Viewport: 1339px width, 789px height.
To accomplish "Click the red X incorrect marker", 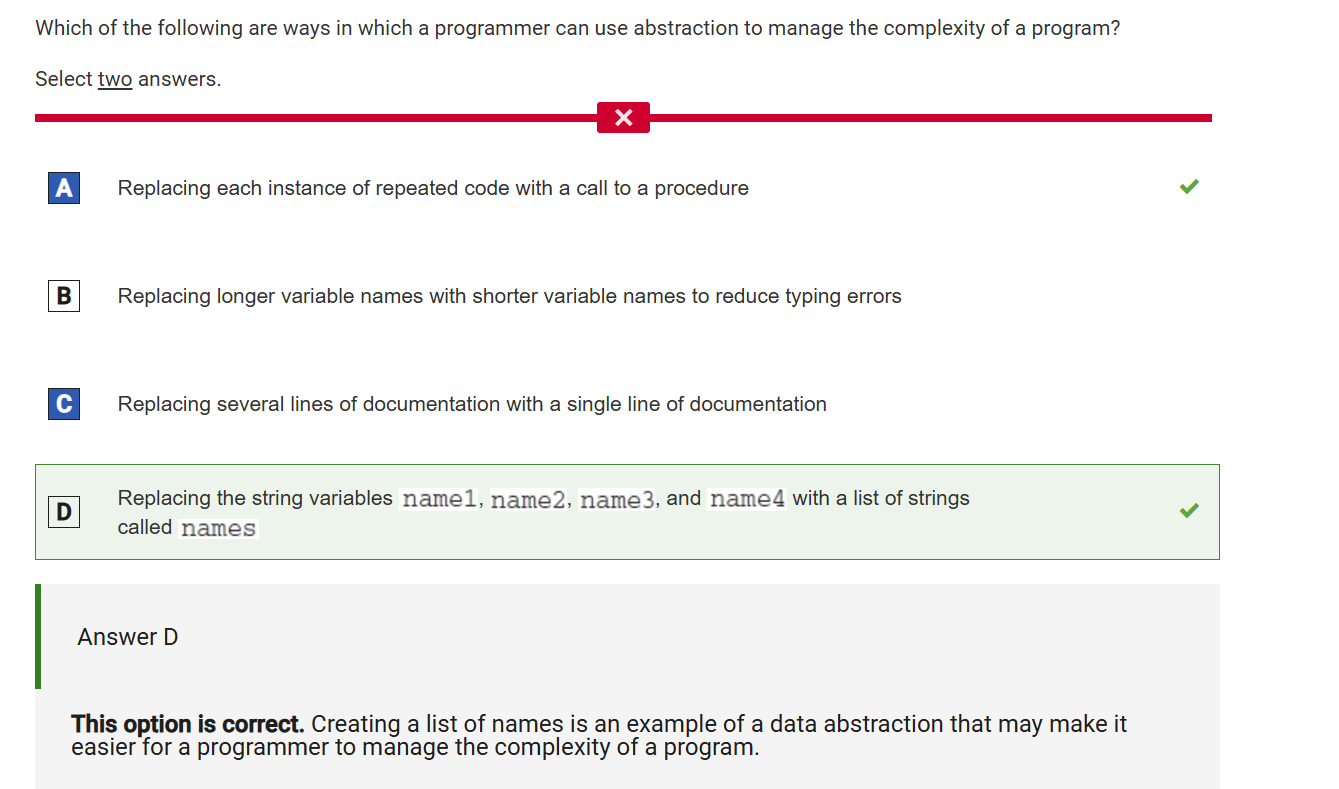I will (x=623, y=118).
